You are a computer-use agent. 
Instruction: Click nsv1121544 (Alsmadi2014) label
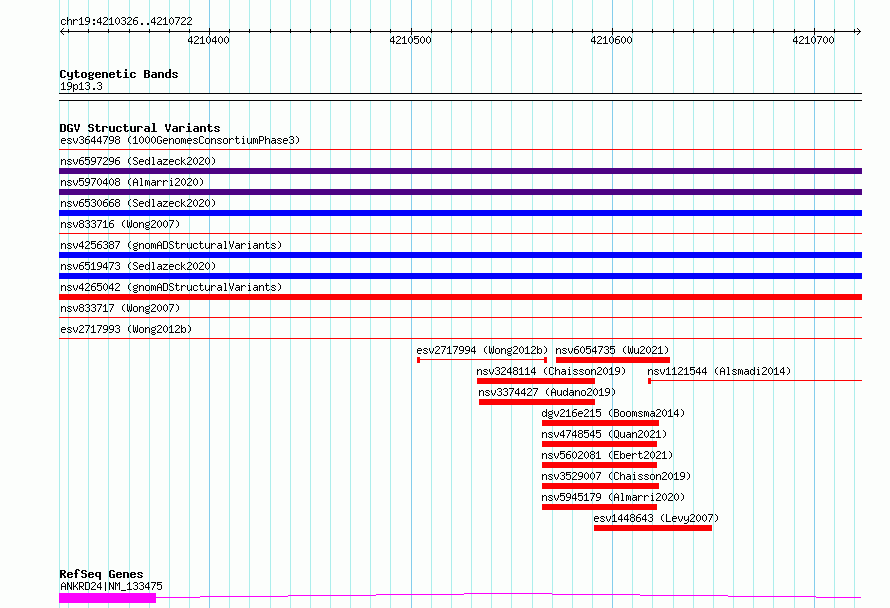point(719,371)
